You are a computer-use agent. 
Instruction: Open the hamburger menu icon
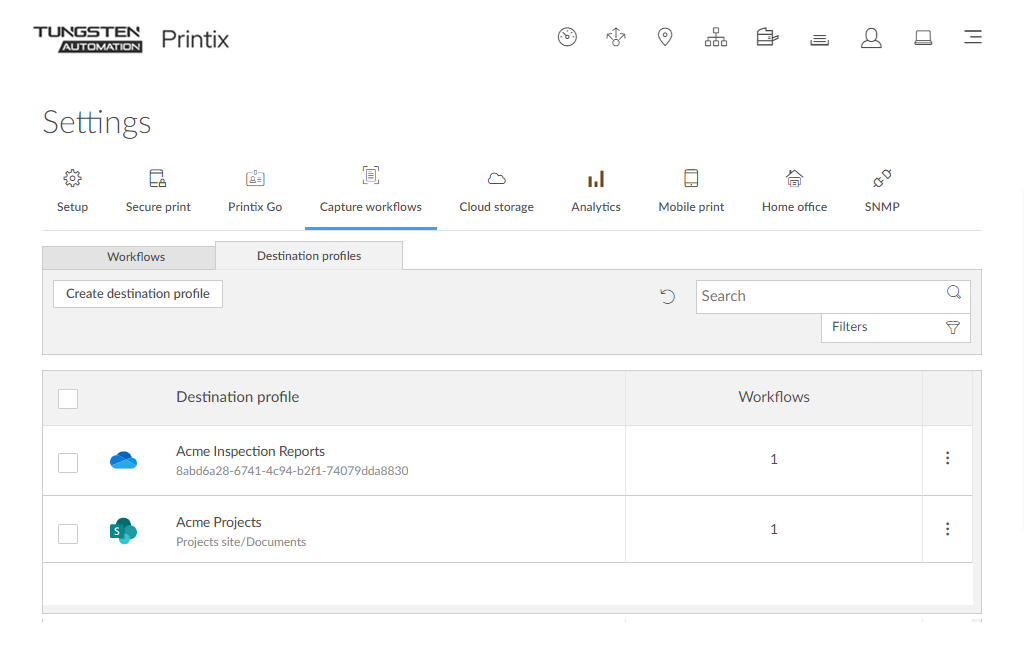(972, 38)
